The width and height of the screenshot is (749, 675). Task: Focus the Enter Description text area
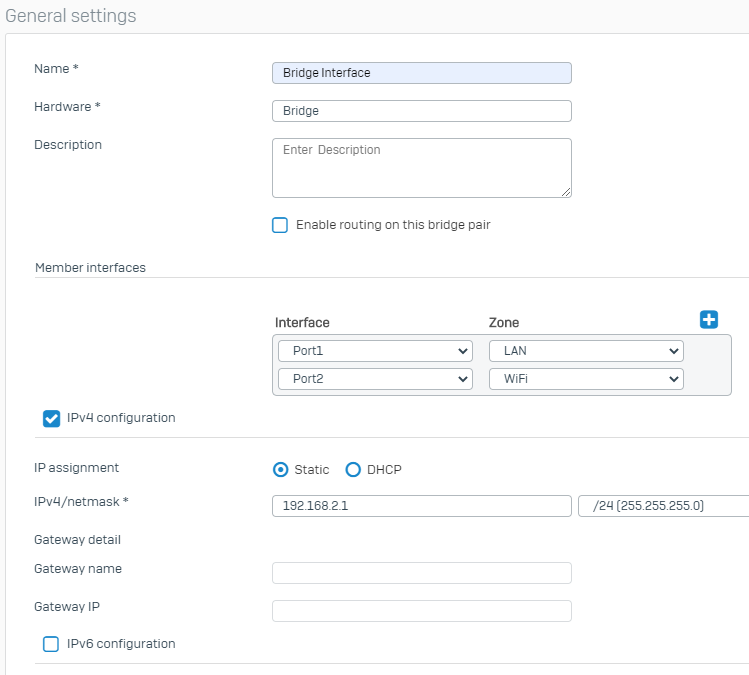[421, 167]
